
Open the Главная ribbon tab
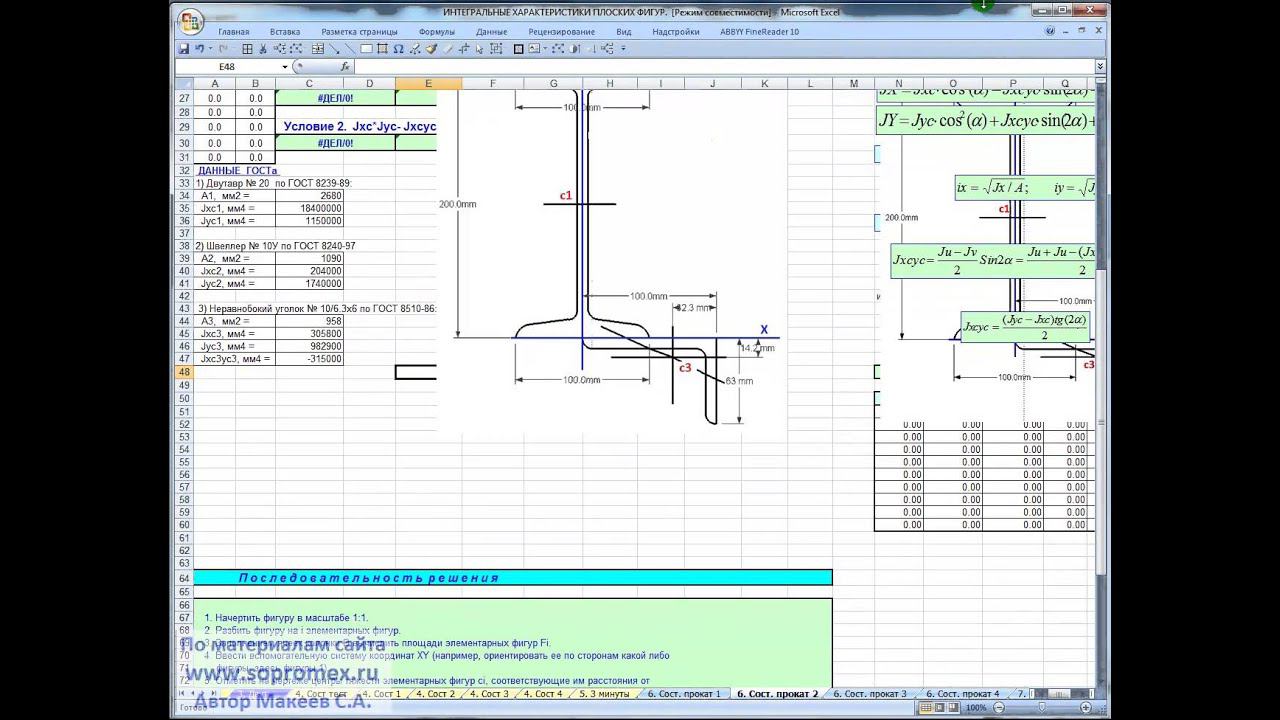pos(234,31)
